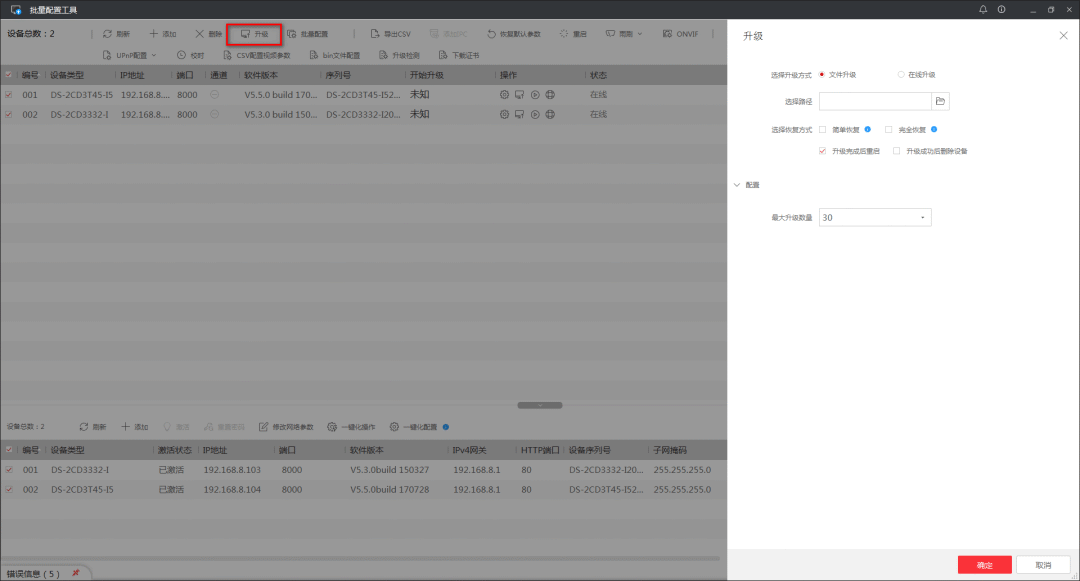This screenshot has width=1080, height=581.
Task: Click info icon next to 简单恢复
Action: (x=868, y=129)
